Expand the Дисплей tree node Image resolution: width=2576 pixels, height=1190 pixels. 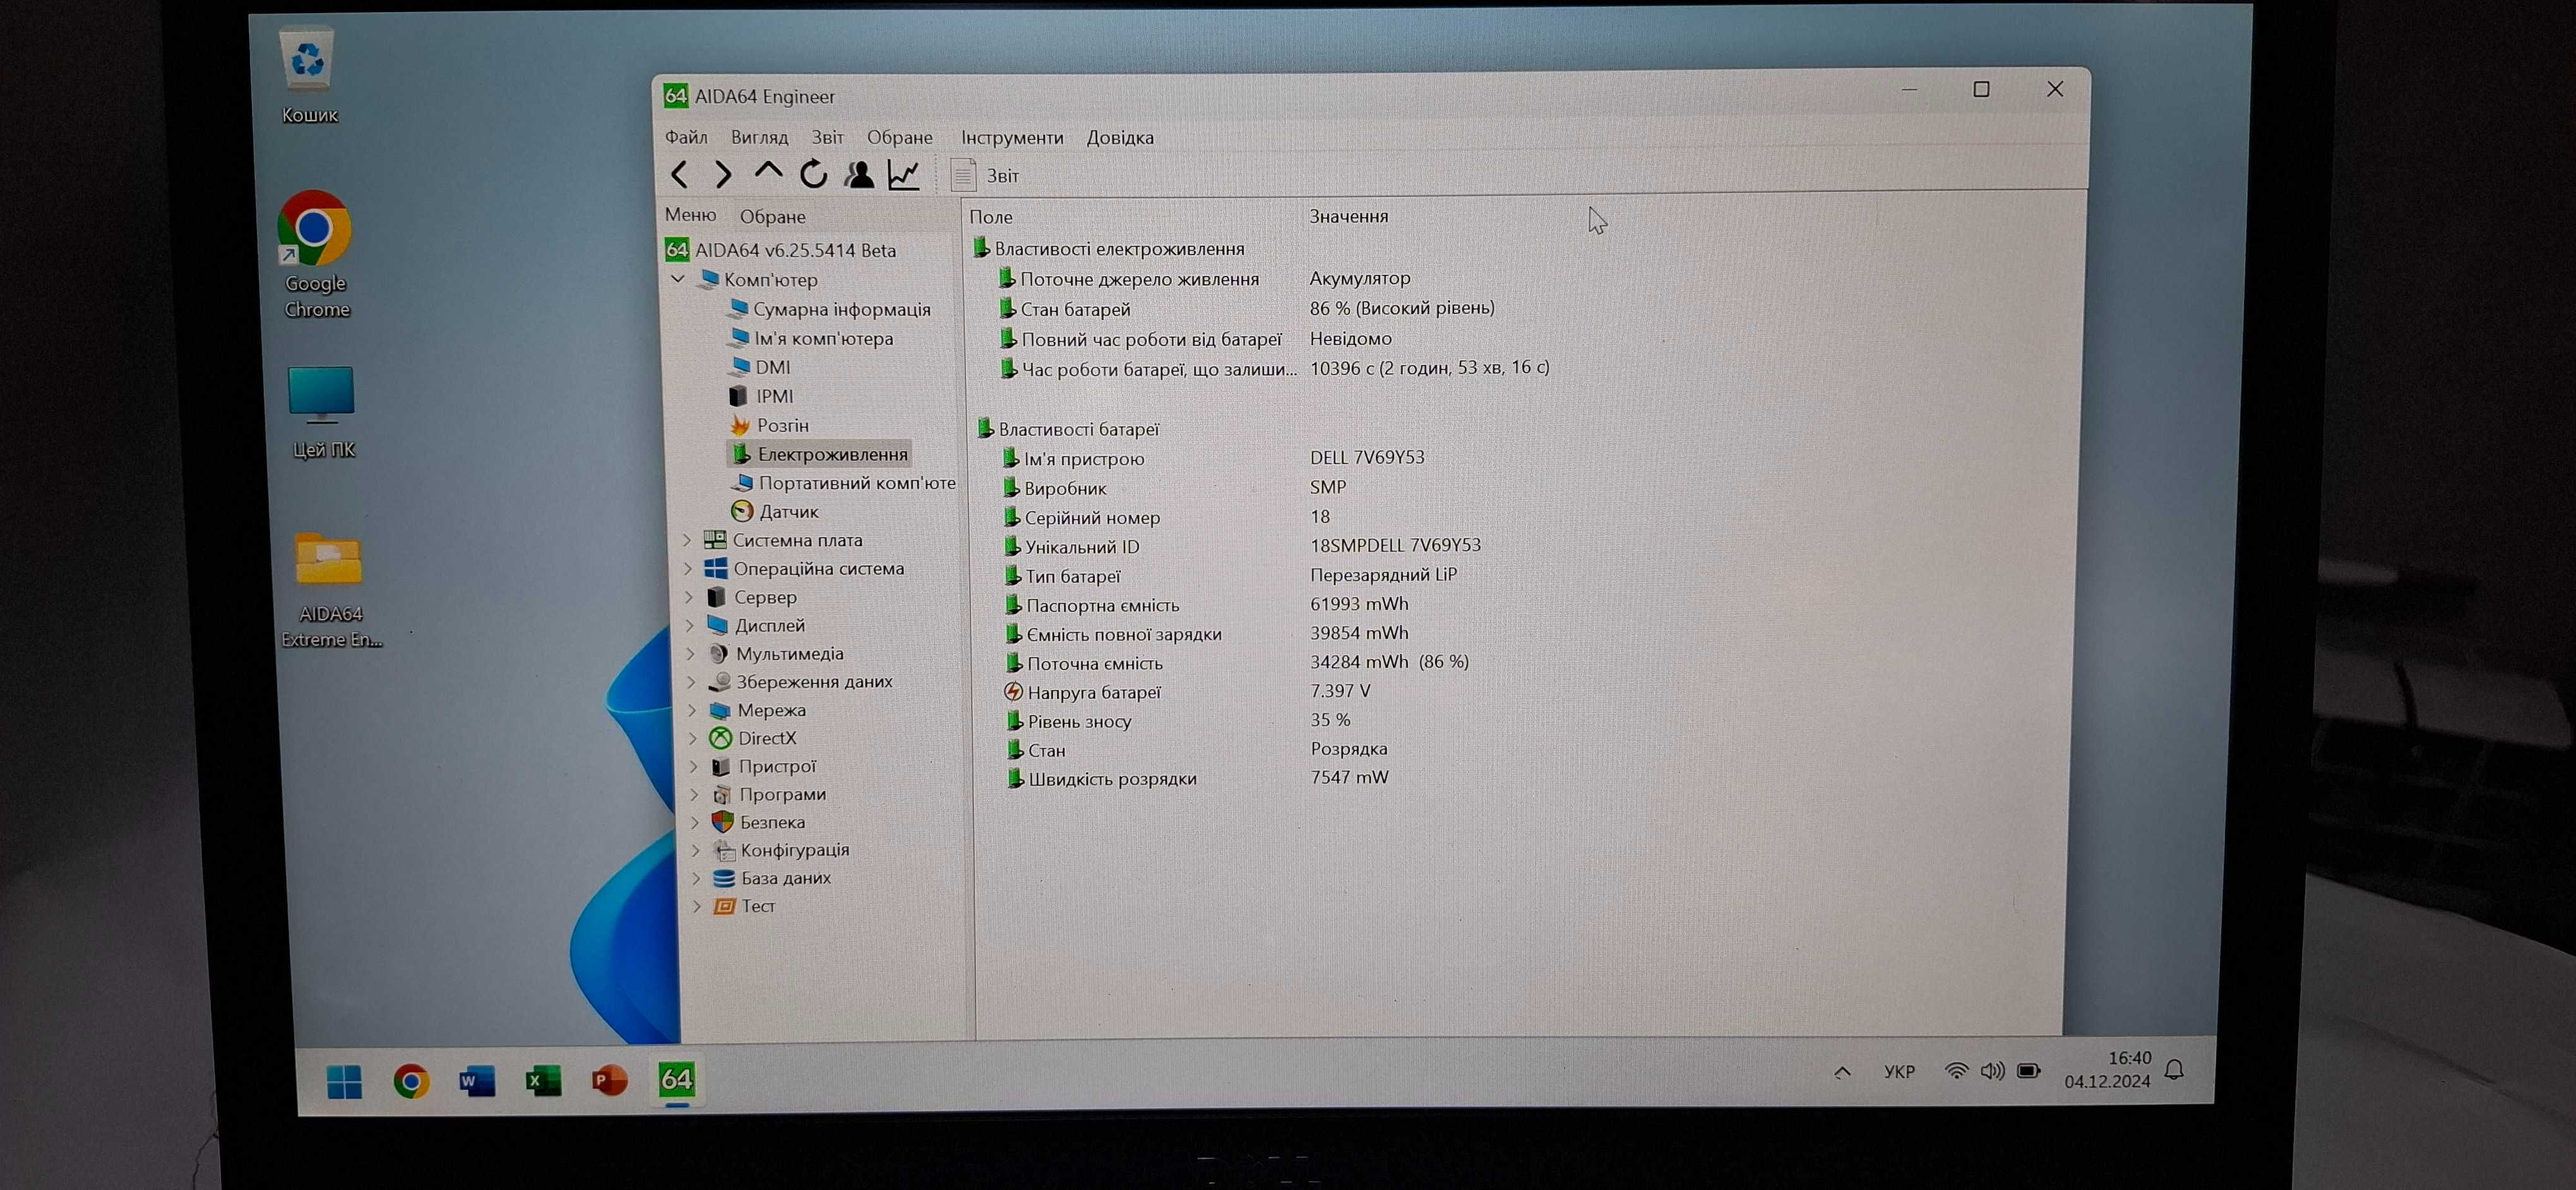(690, 625)
